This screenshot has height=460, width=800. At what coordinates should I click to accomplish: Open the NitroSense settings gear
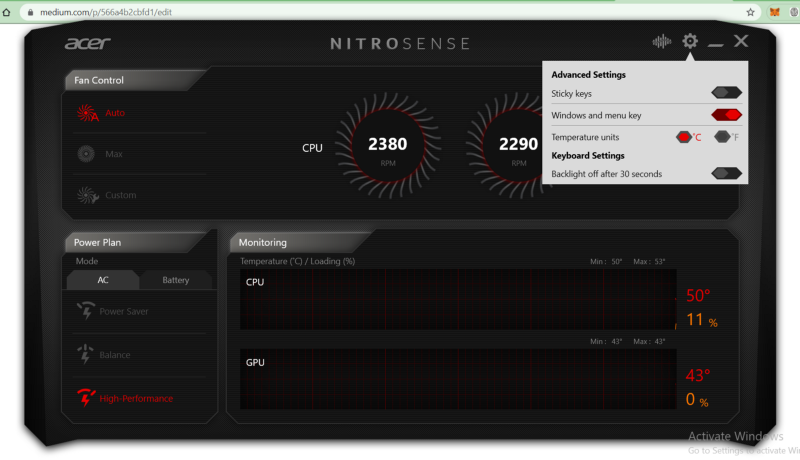tap(689, 41)
